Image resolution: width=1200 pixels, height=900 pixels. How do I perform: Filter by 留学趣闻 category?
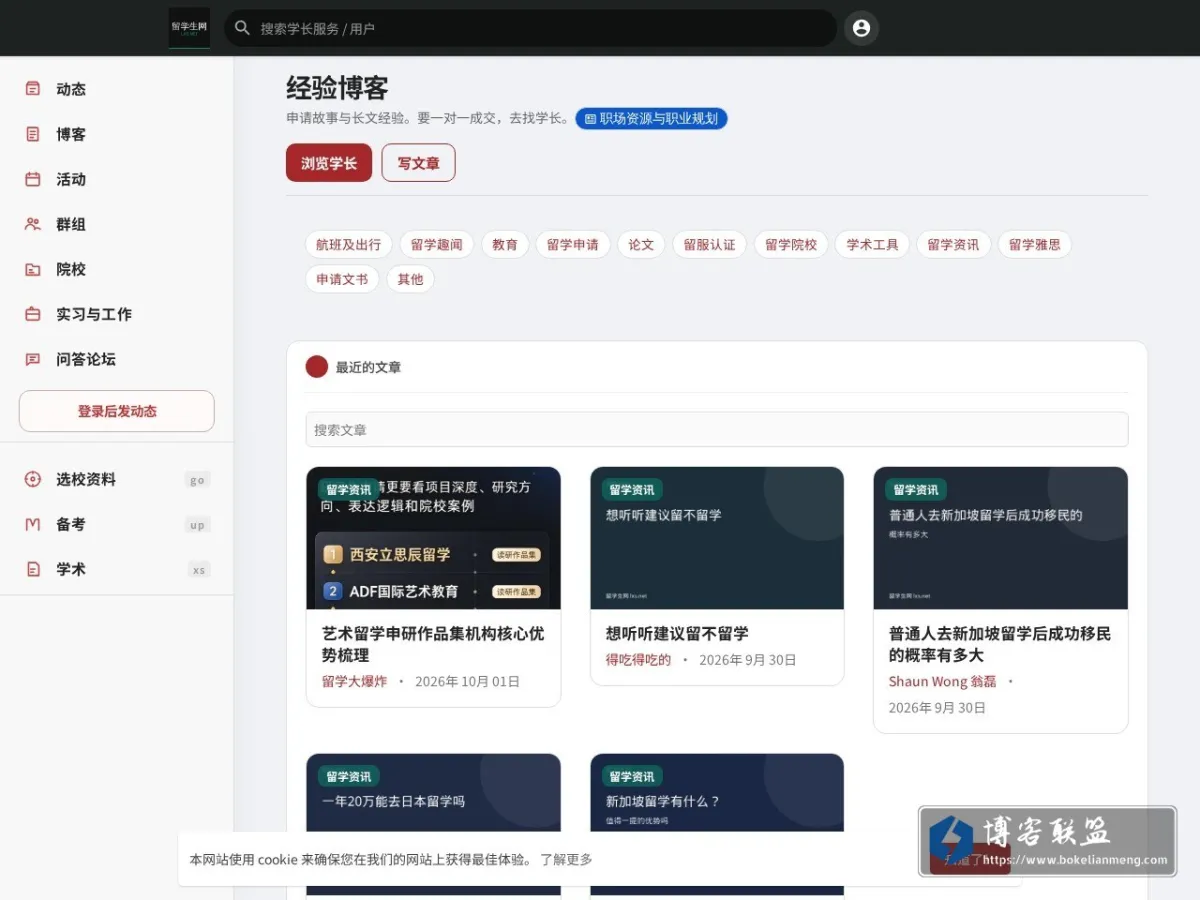[437, 244]
